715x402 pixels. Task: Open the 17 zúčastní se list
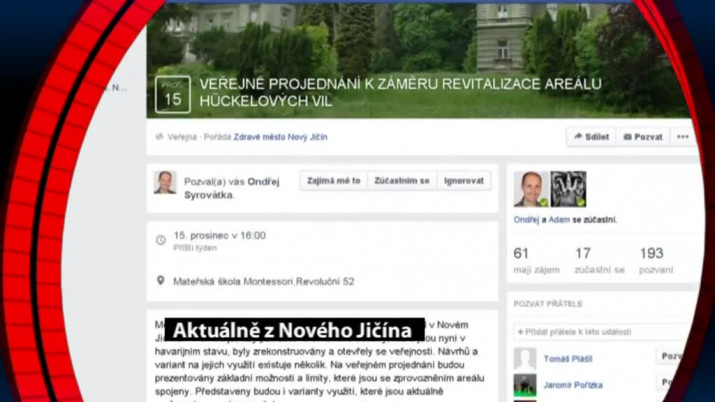point(597,260)
